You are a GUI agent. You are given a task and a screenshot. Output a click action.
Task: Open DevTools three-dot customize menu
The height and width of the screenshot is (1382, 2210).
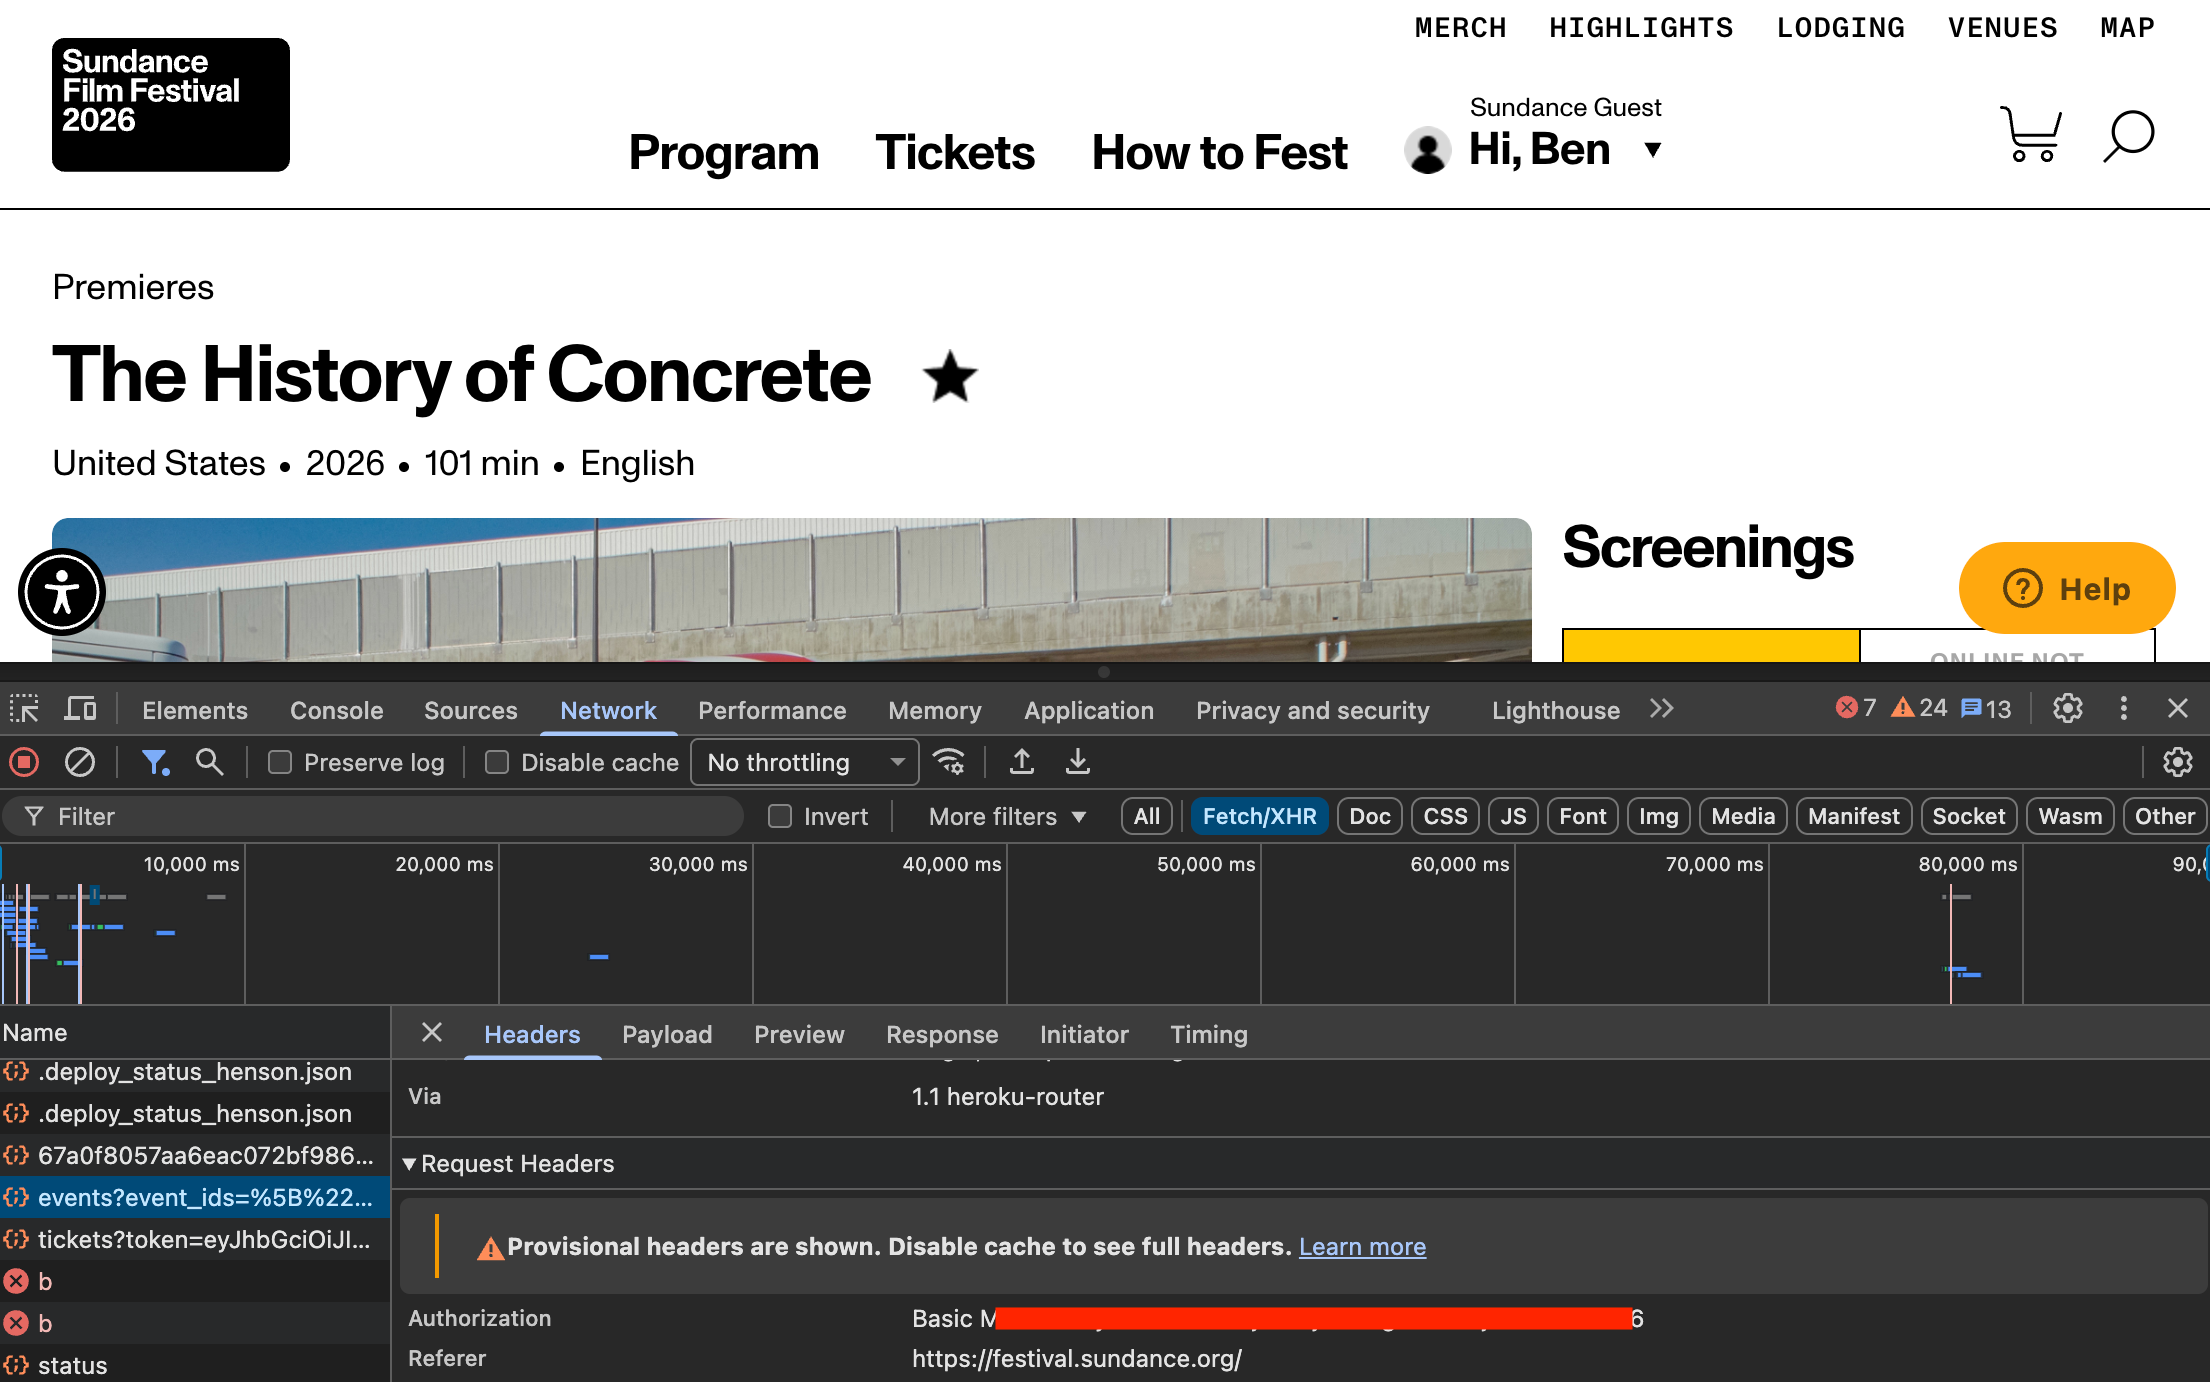(2124, 709)
